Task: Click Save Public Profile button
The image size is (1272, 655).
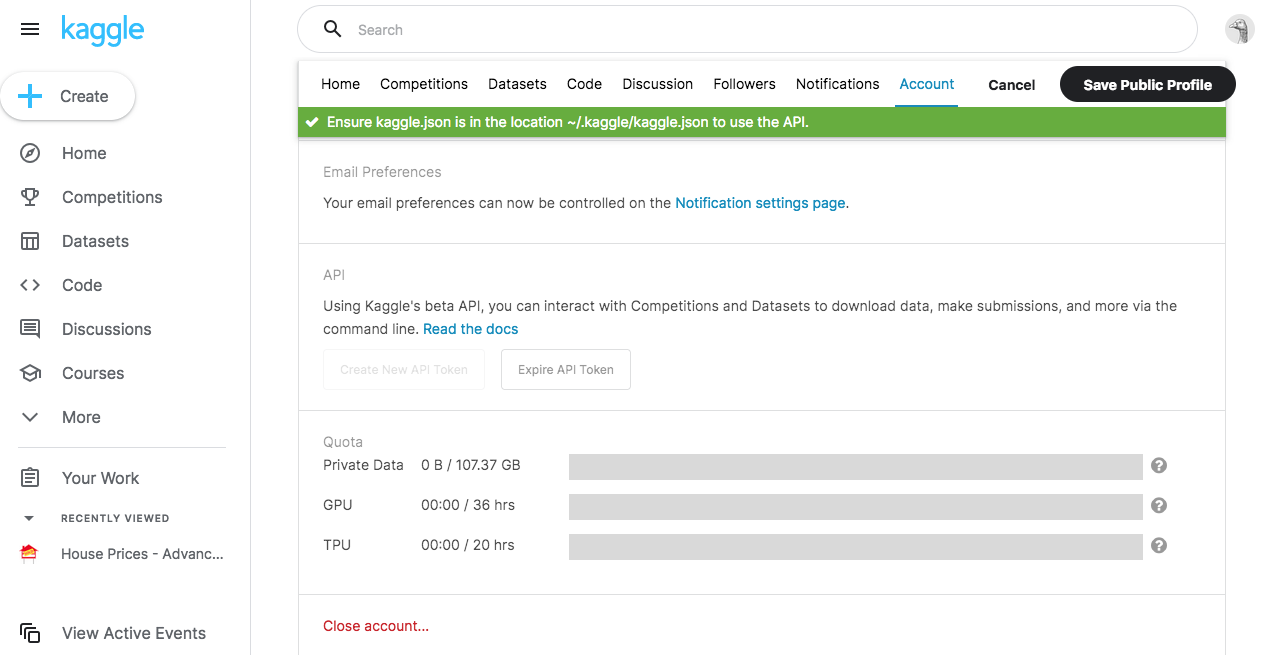Action: (1148, 85)
